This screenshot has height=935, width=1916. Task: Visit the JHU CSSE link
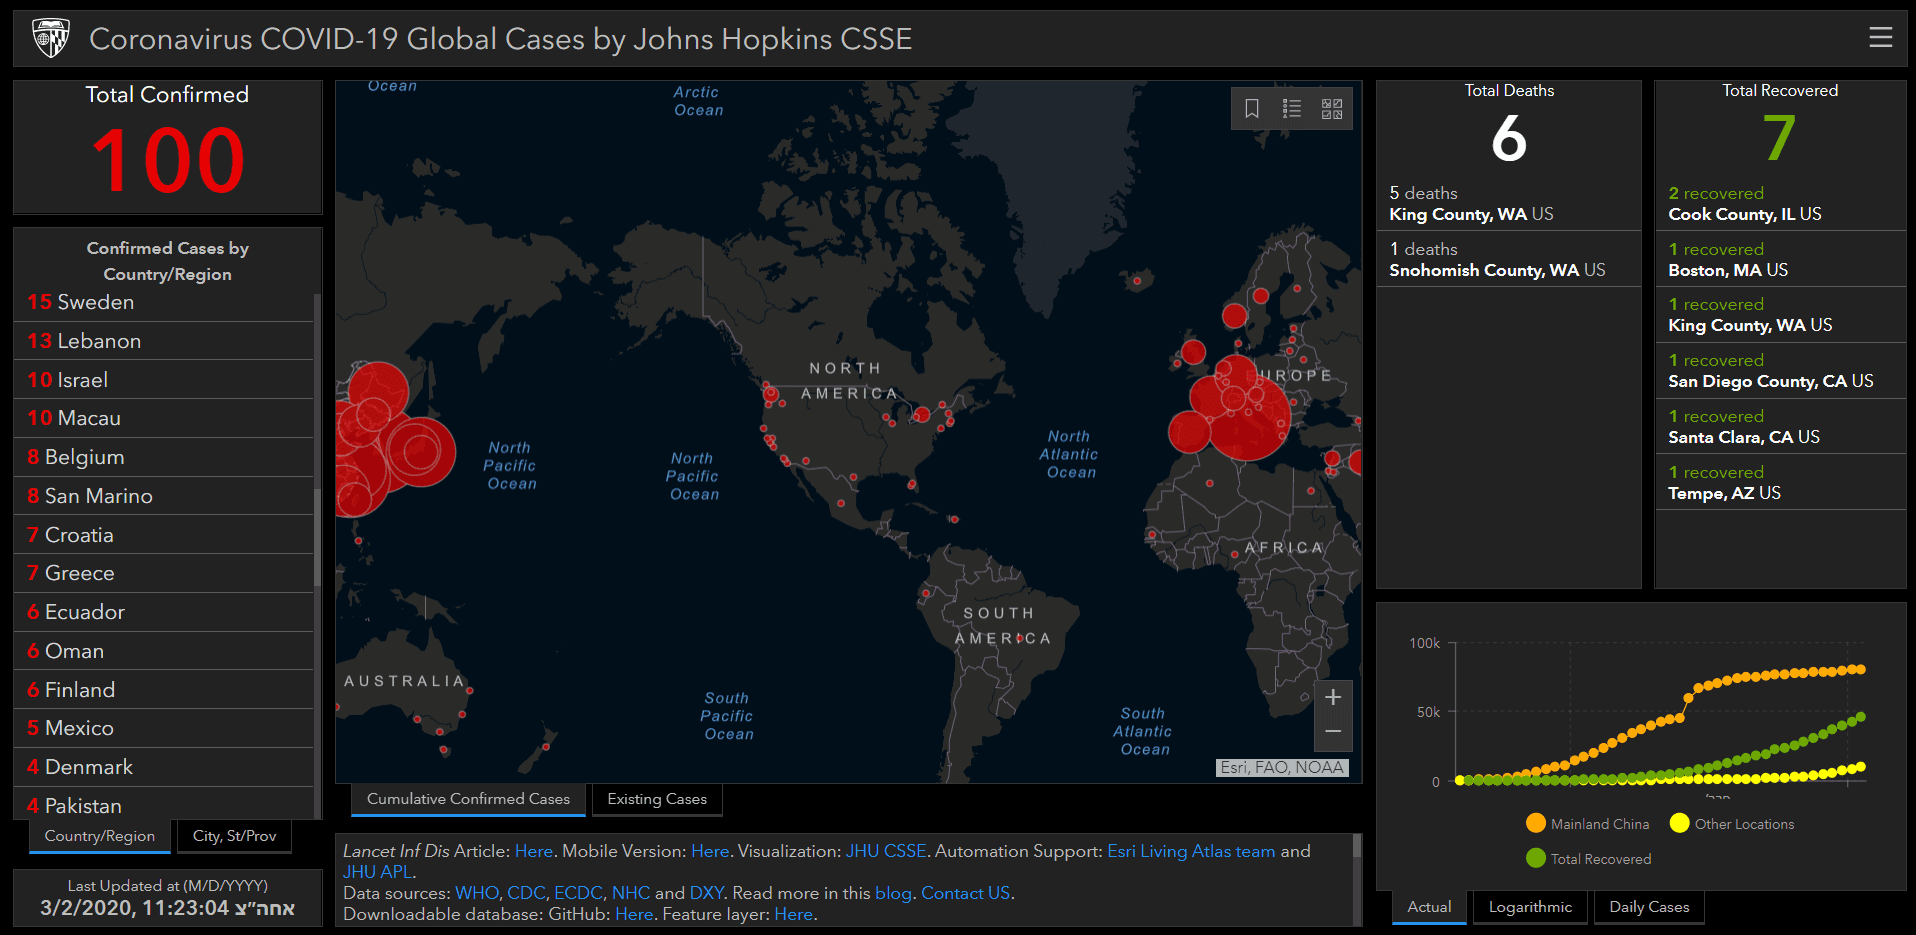pos(886,851)
